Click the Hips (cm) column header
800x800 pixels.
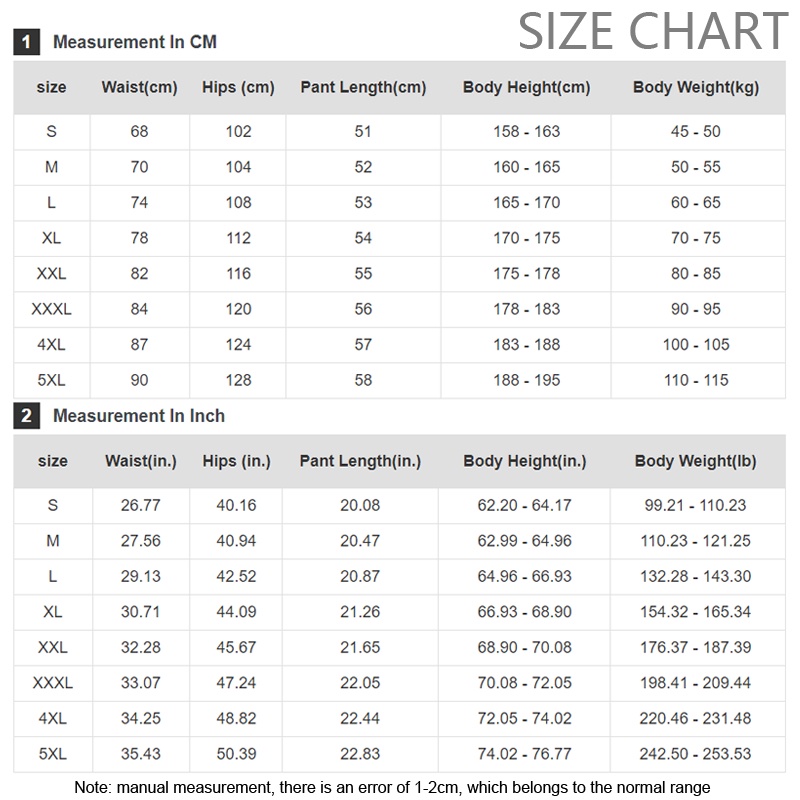click(x=238, y=87)
